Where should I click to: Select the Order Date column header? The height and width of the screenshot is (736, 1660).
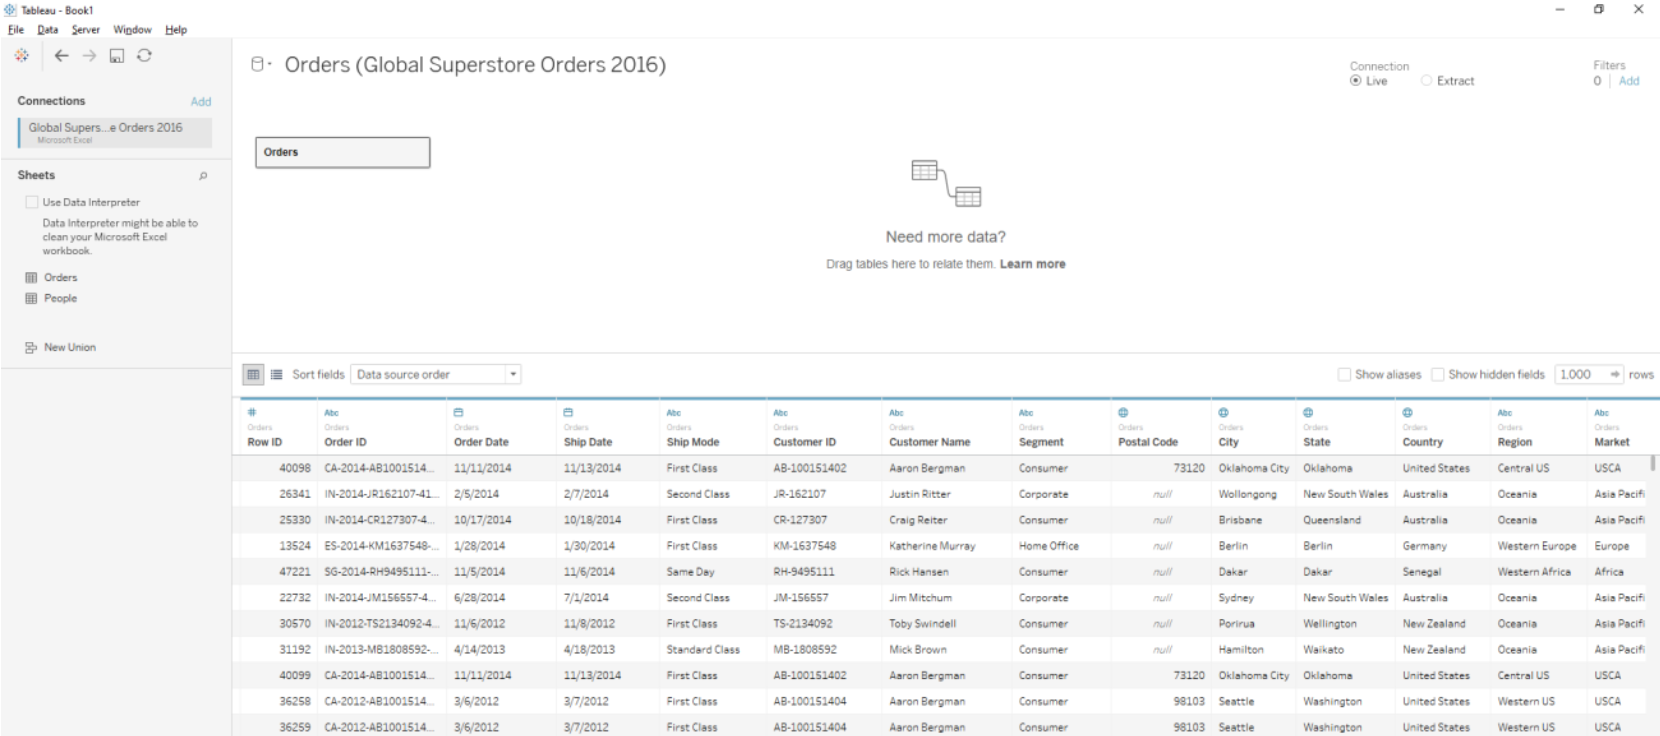[481, 442]
